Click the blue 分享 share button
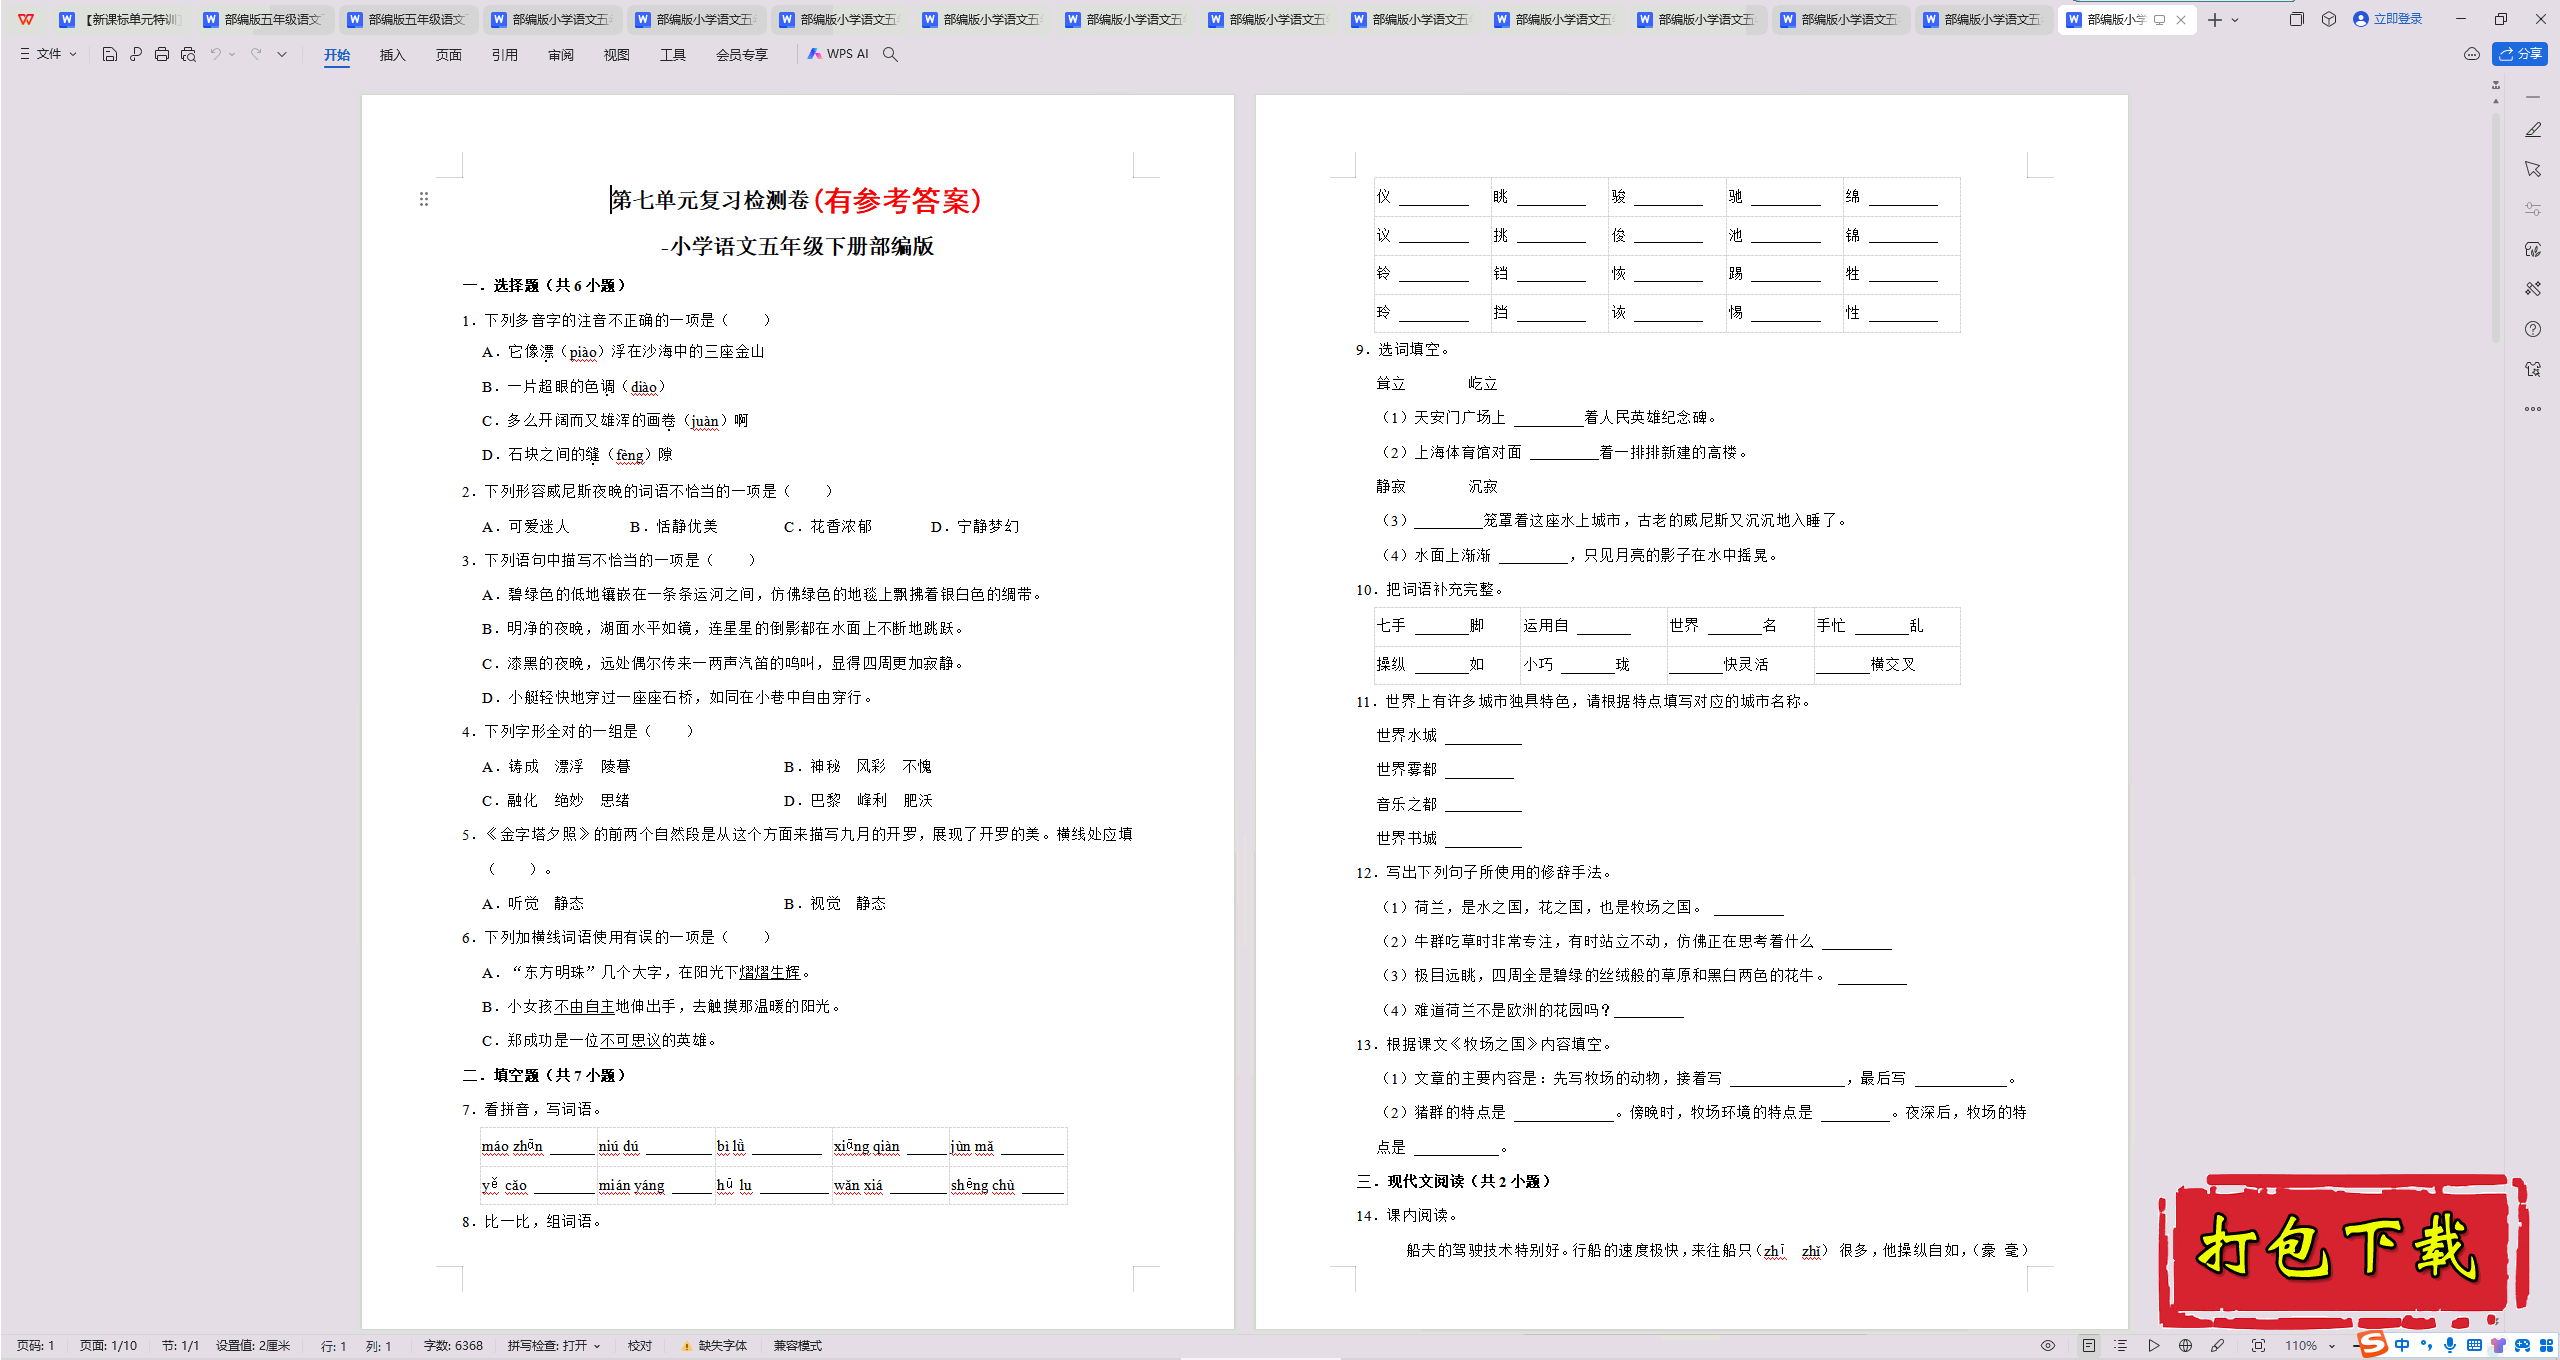 pyautogui.click(x=2520, y=54)
